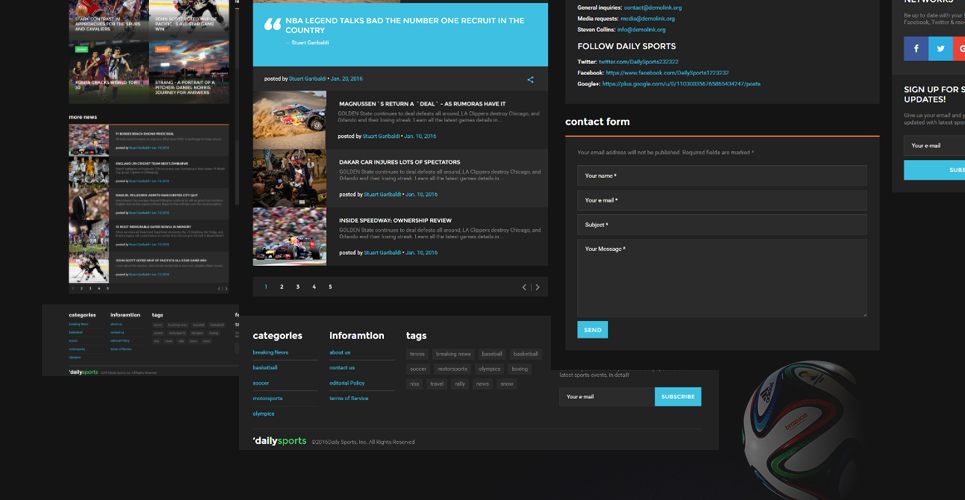Select the baseball tag in the large footer

pos(492,354)
